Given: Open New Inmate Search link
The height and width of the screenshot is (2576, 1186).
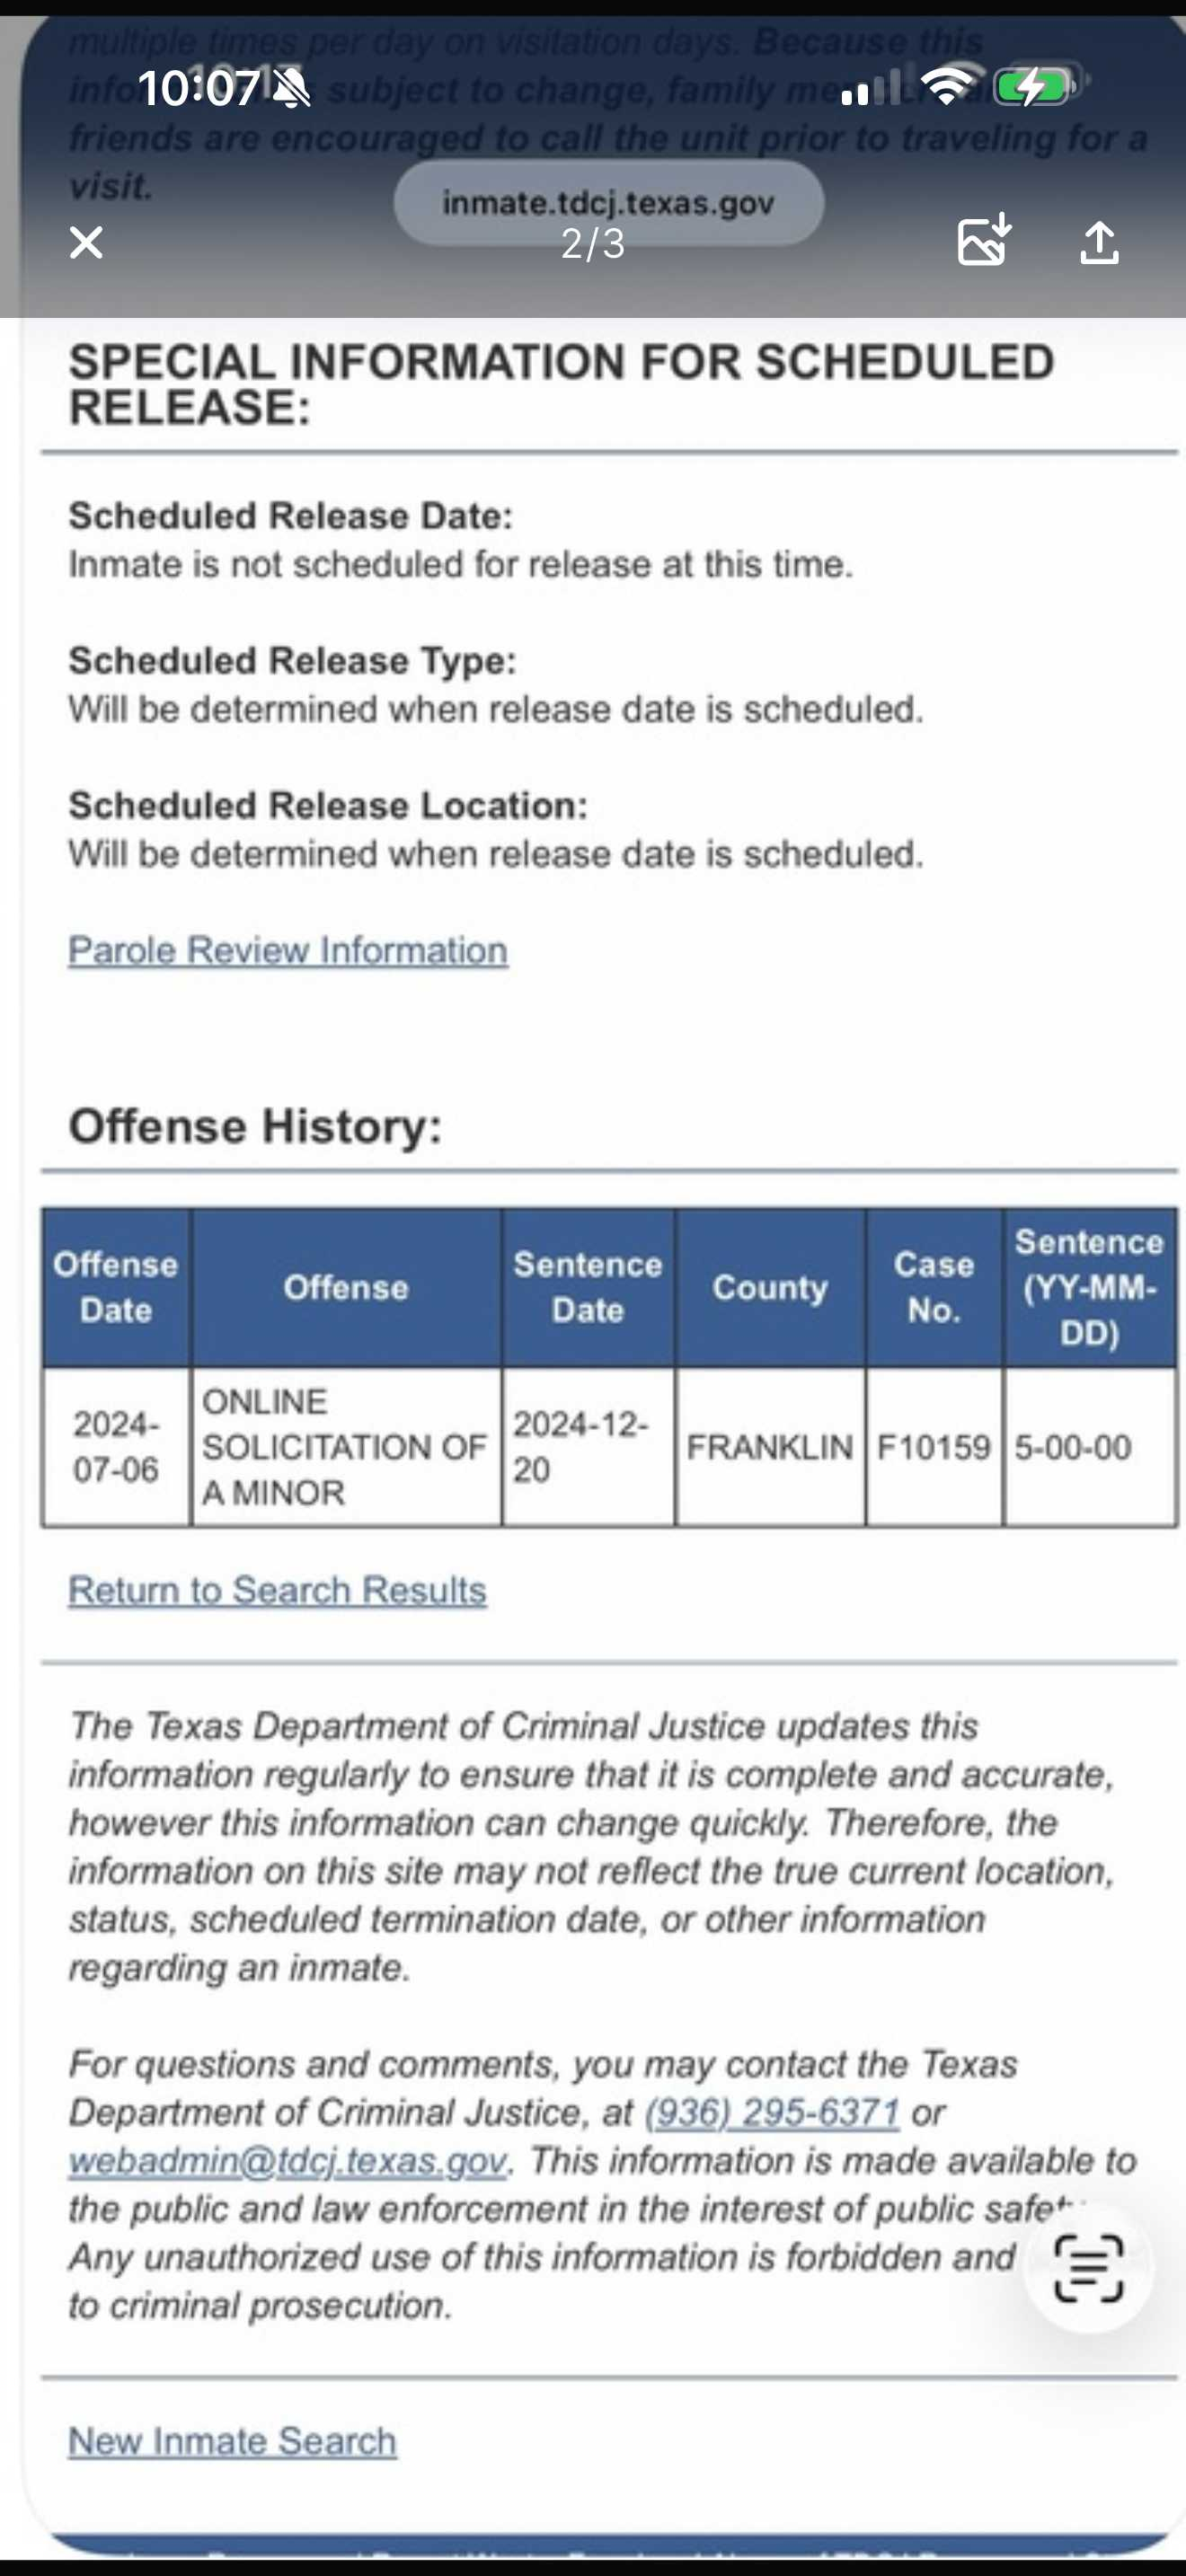Looking at the screenshot, I should tap(232, 2441).
